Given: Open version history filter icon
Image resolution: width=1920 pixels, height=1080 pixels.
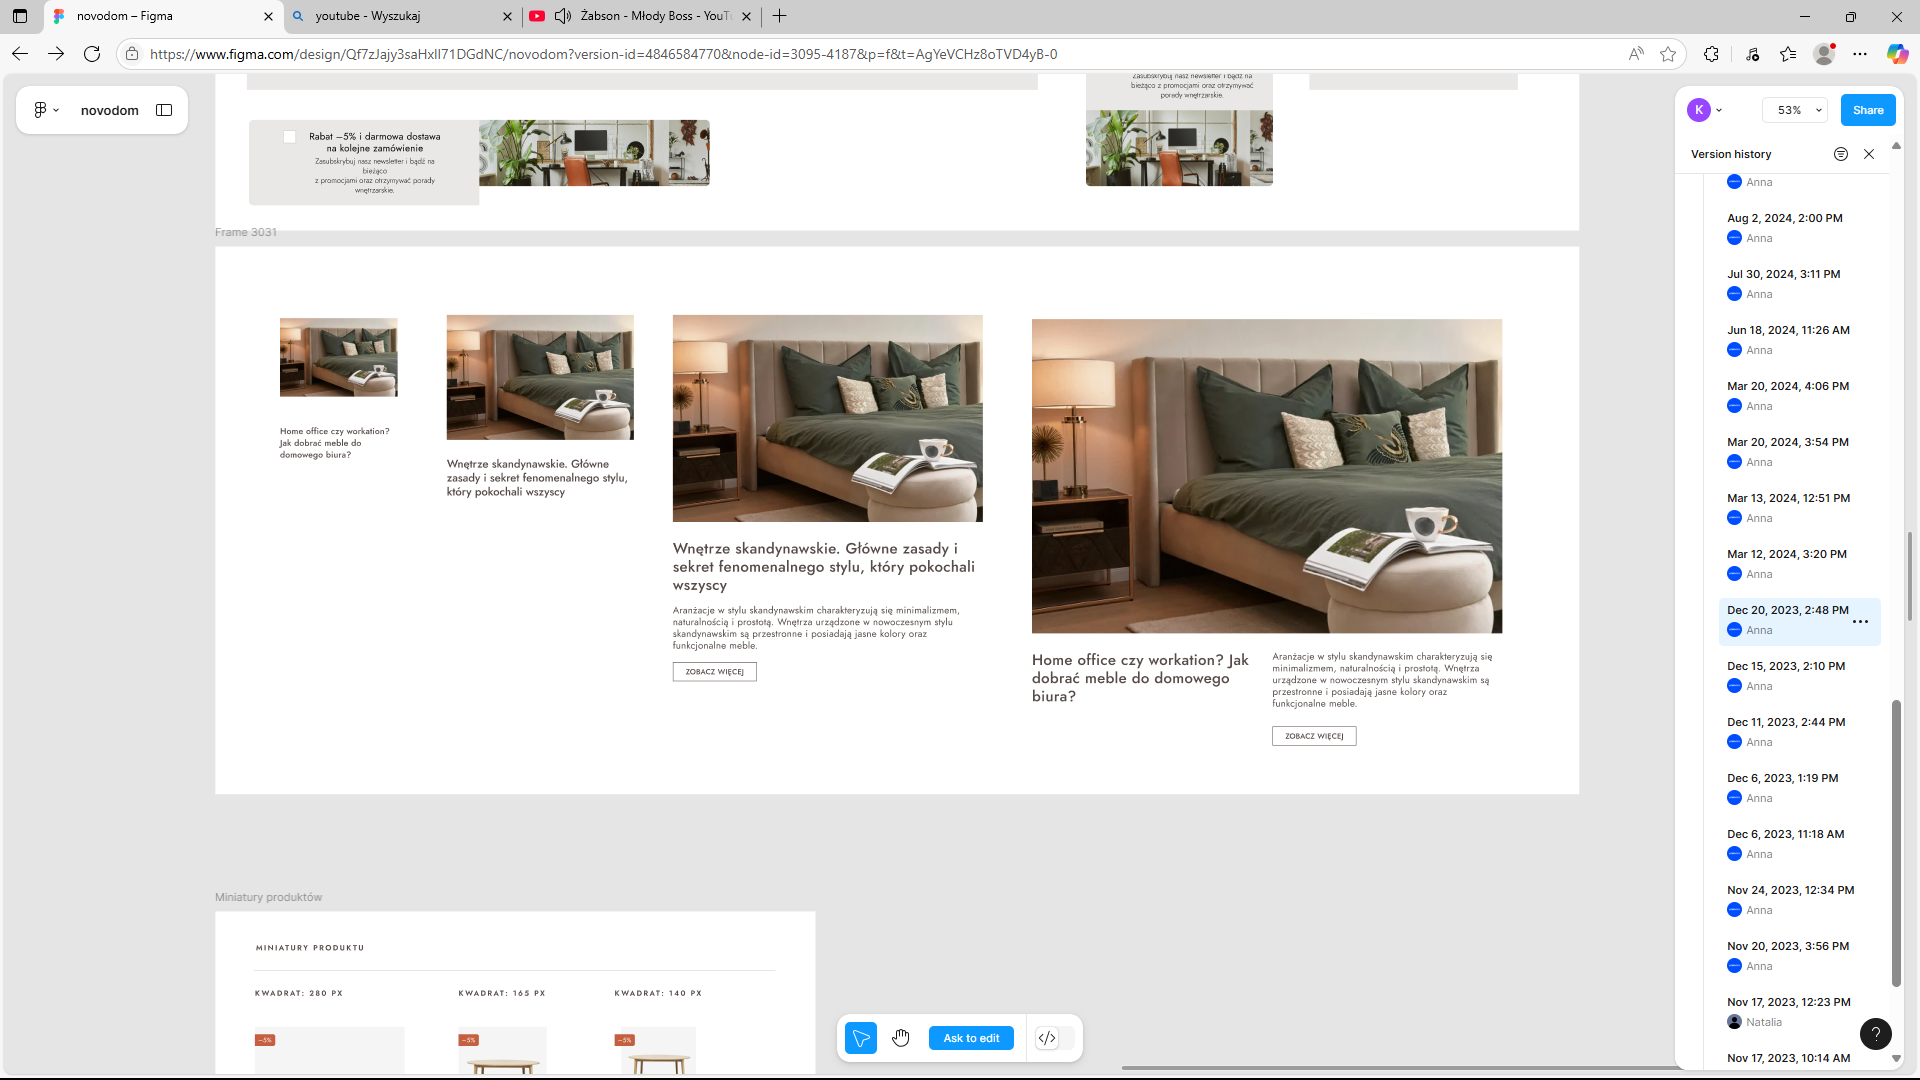Looking at the screenshot, I should coord(1840,154).
